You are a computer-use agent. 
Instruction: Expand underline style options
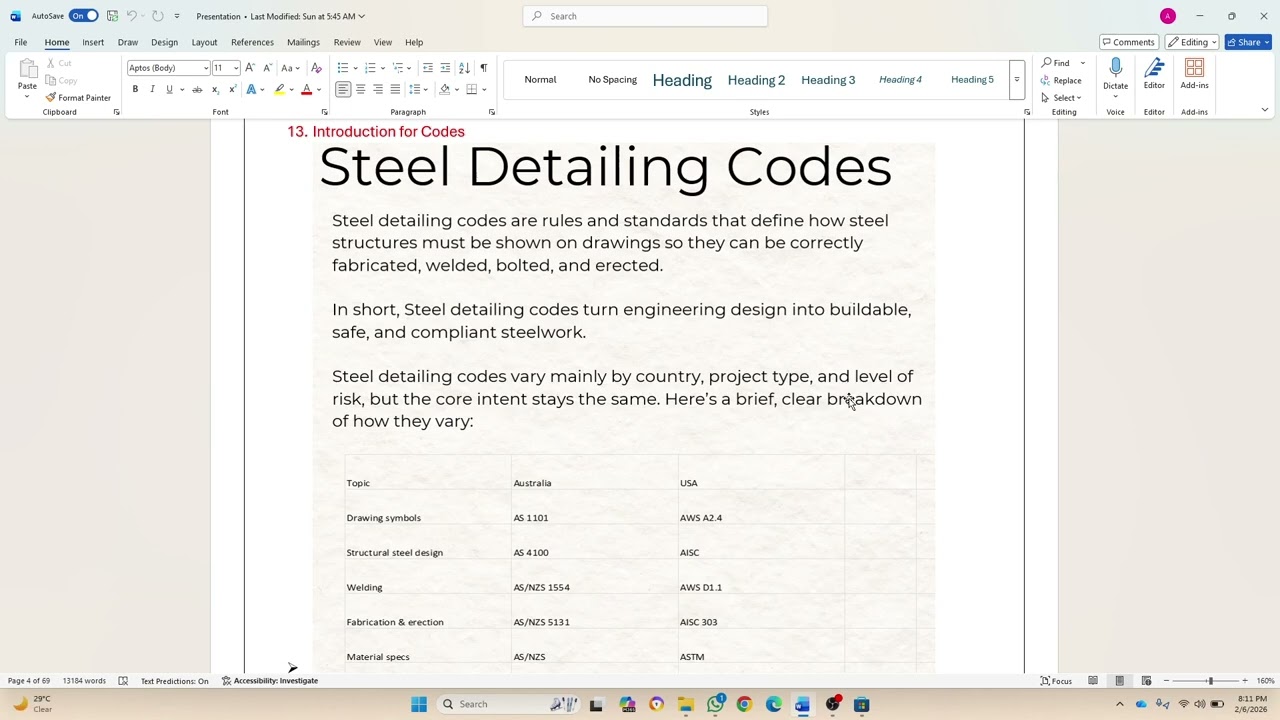click(x=182, y=89)
